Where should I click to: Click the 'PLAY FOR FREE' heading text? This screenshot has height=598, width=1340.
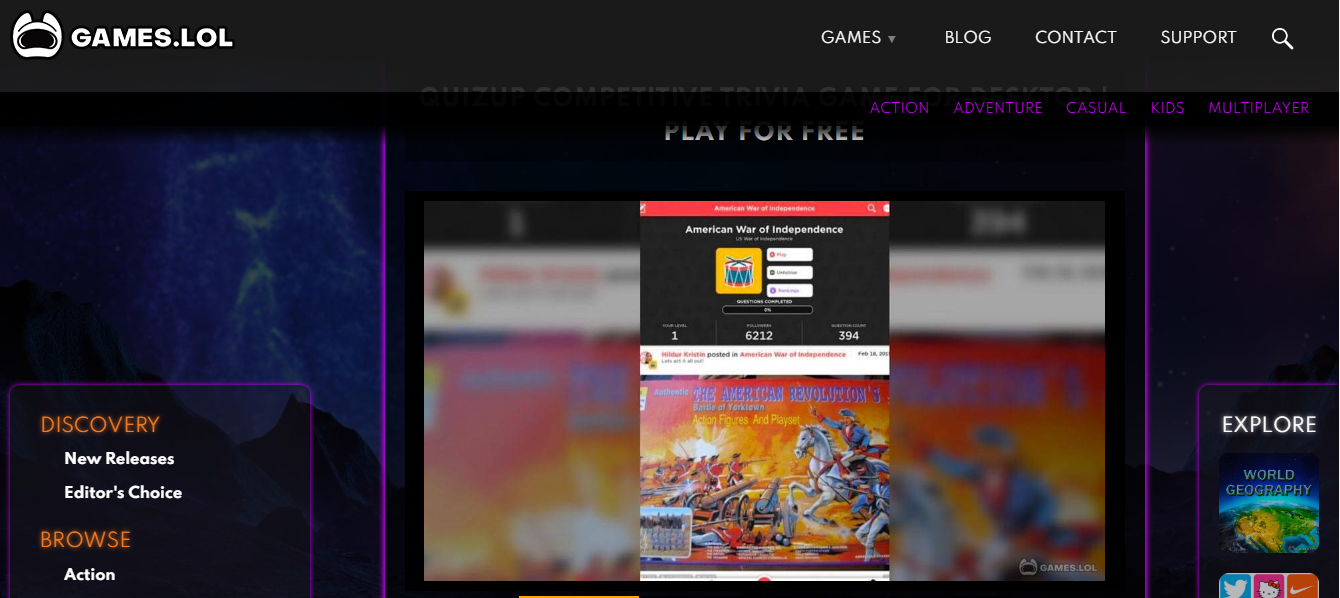[x=764, y=132]
